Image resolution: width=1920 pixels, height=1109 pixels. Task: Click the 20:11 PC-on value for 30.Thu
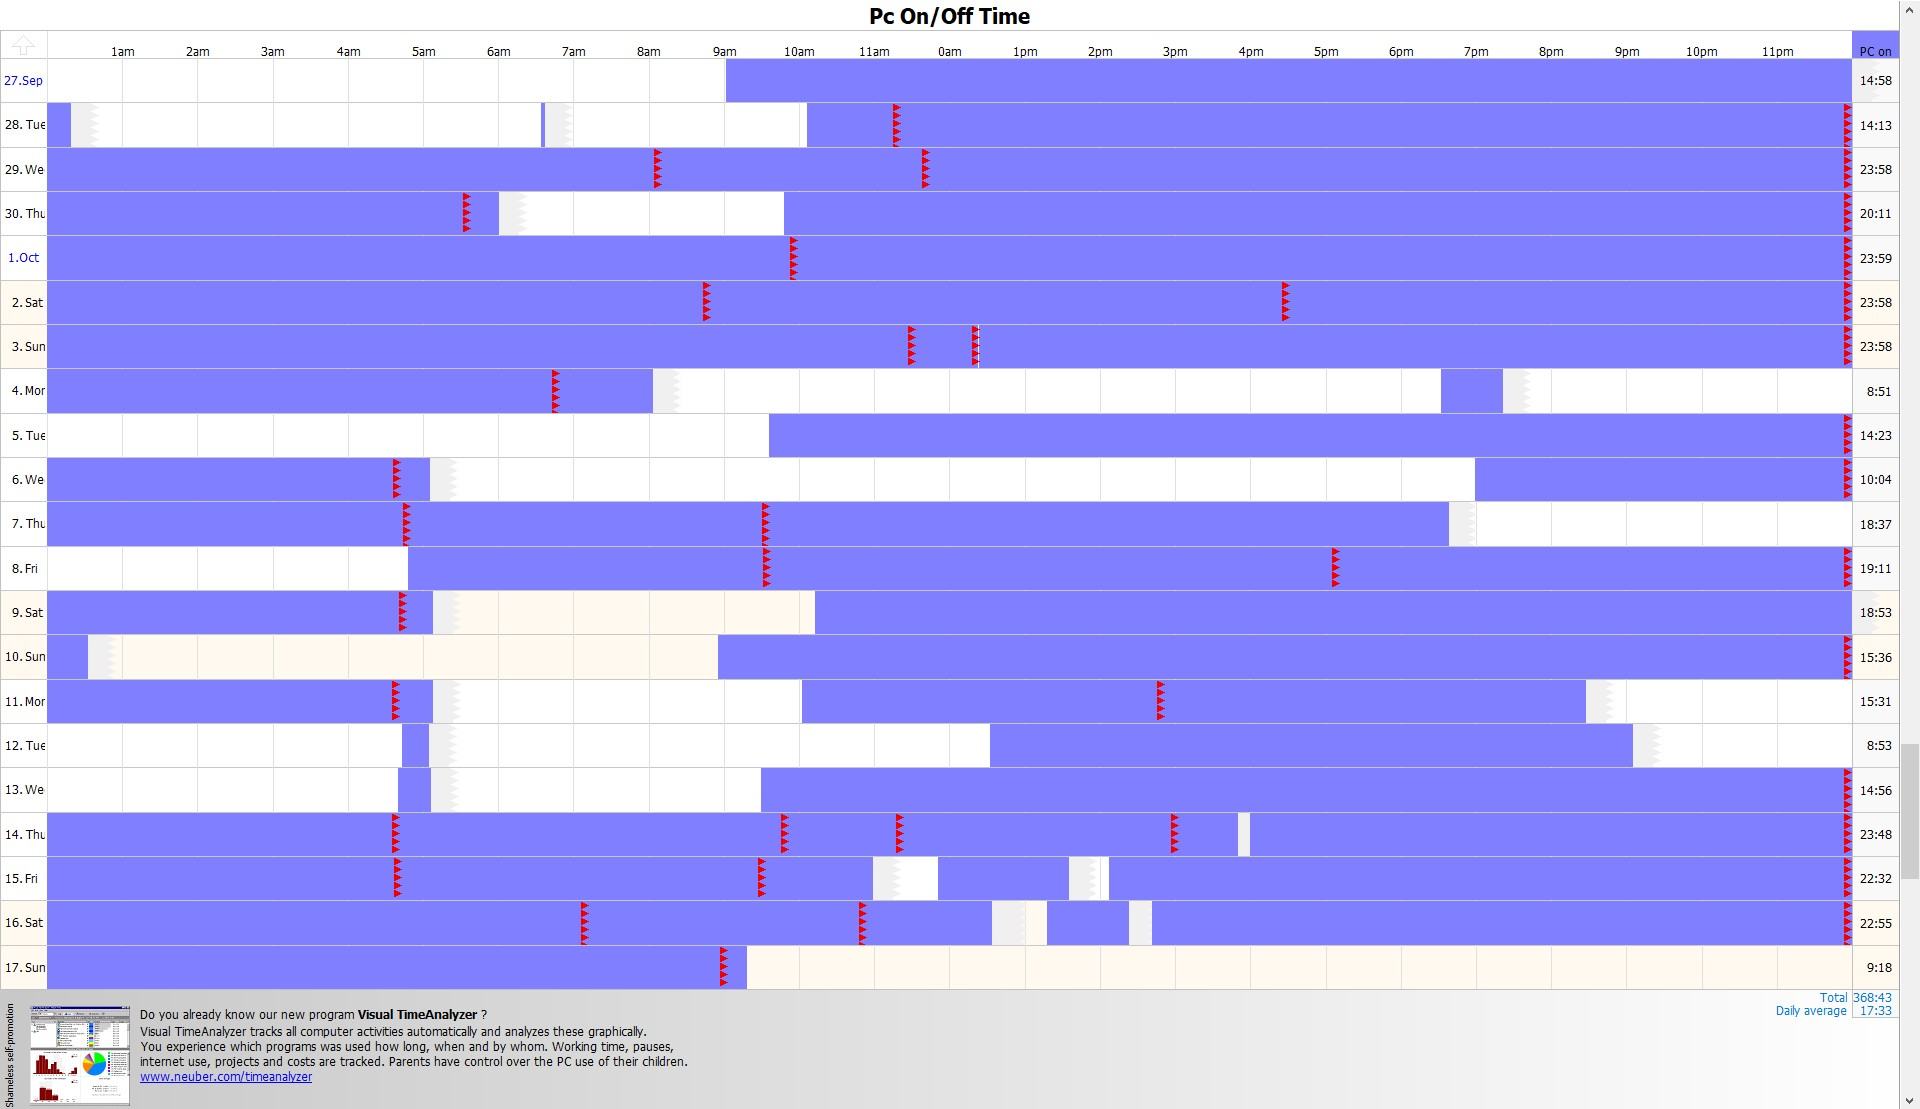[x=1875, y=214]
